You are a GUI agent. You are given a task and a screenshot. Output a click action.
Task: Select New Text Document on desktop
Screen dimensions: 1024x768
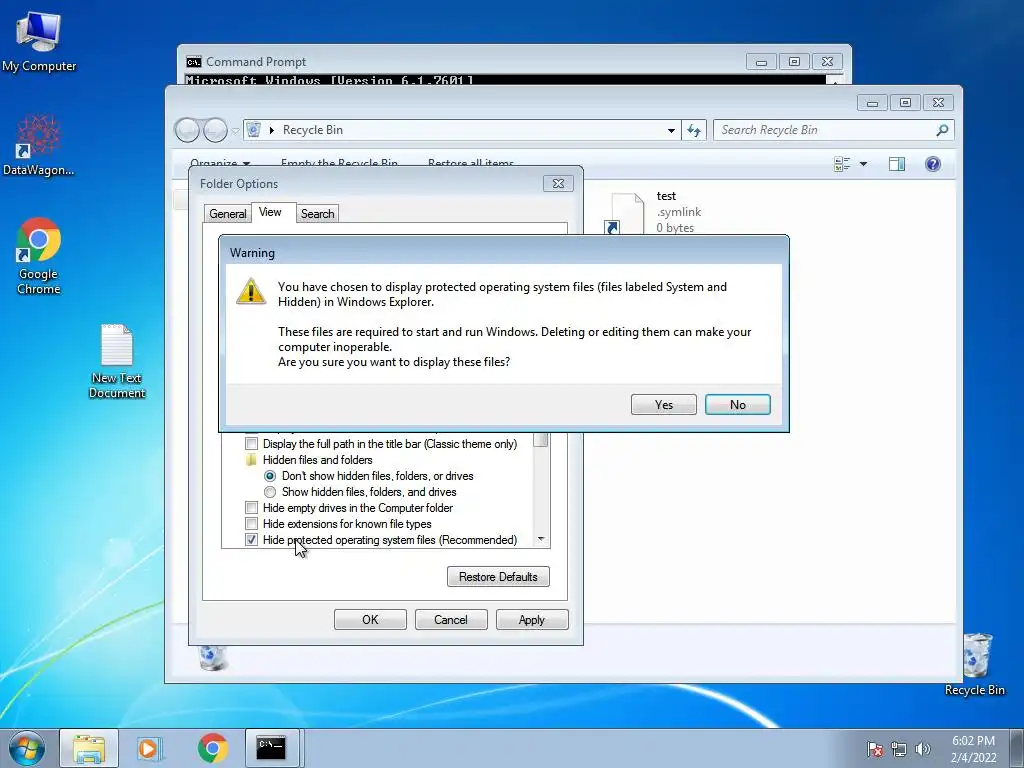(117, 361)
